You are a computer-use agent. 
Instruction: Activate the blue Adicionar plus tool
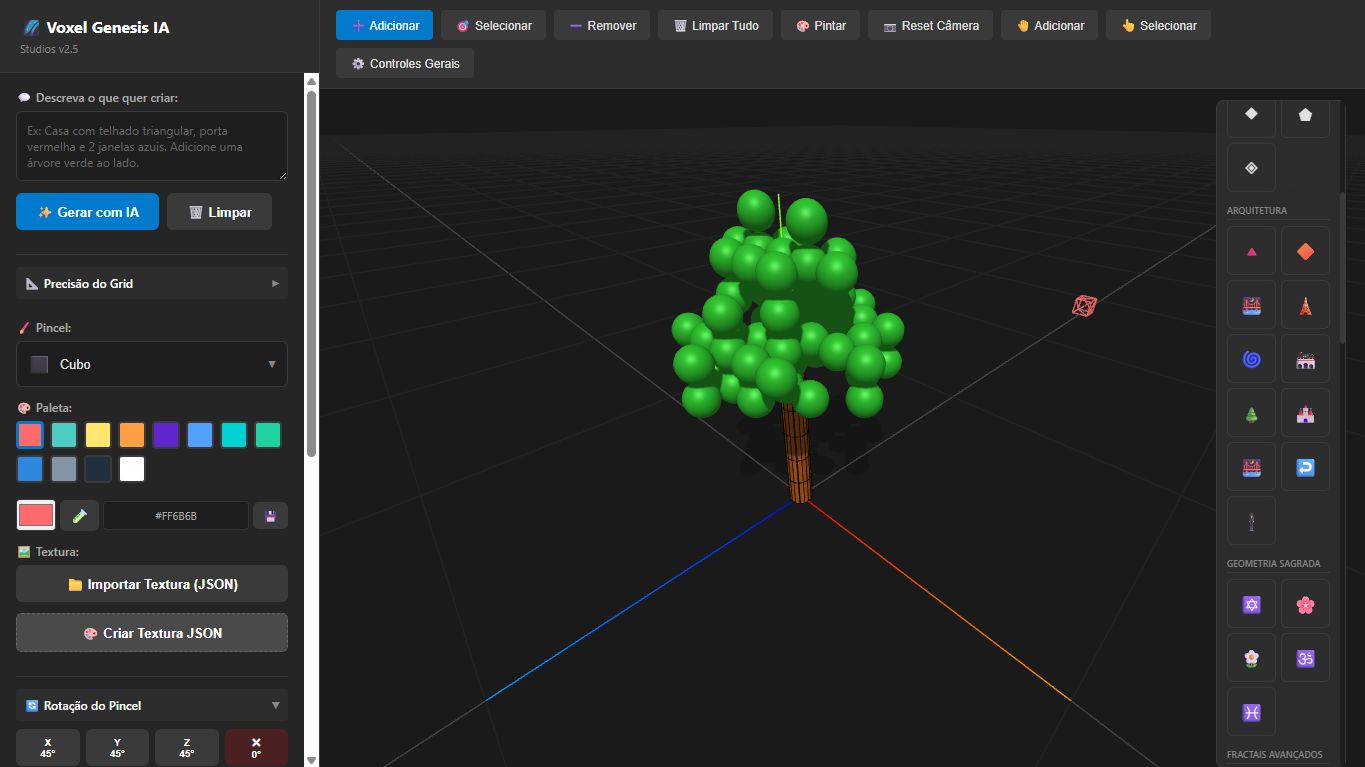[x=384, y=25]
